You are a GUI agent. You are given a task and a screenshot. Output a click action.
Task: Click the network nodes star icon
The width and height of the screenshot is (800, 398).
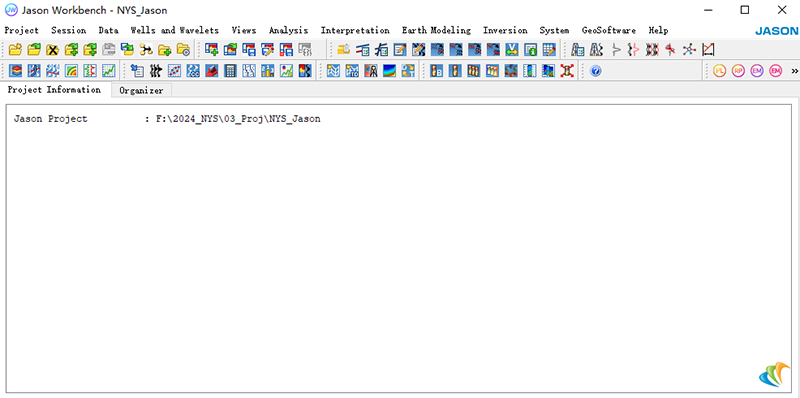[689, 49]
